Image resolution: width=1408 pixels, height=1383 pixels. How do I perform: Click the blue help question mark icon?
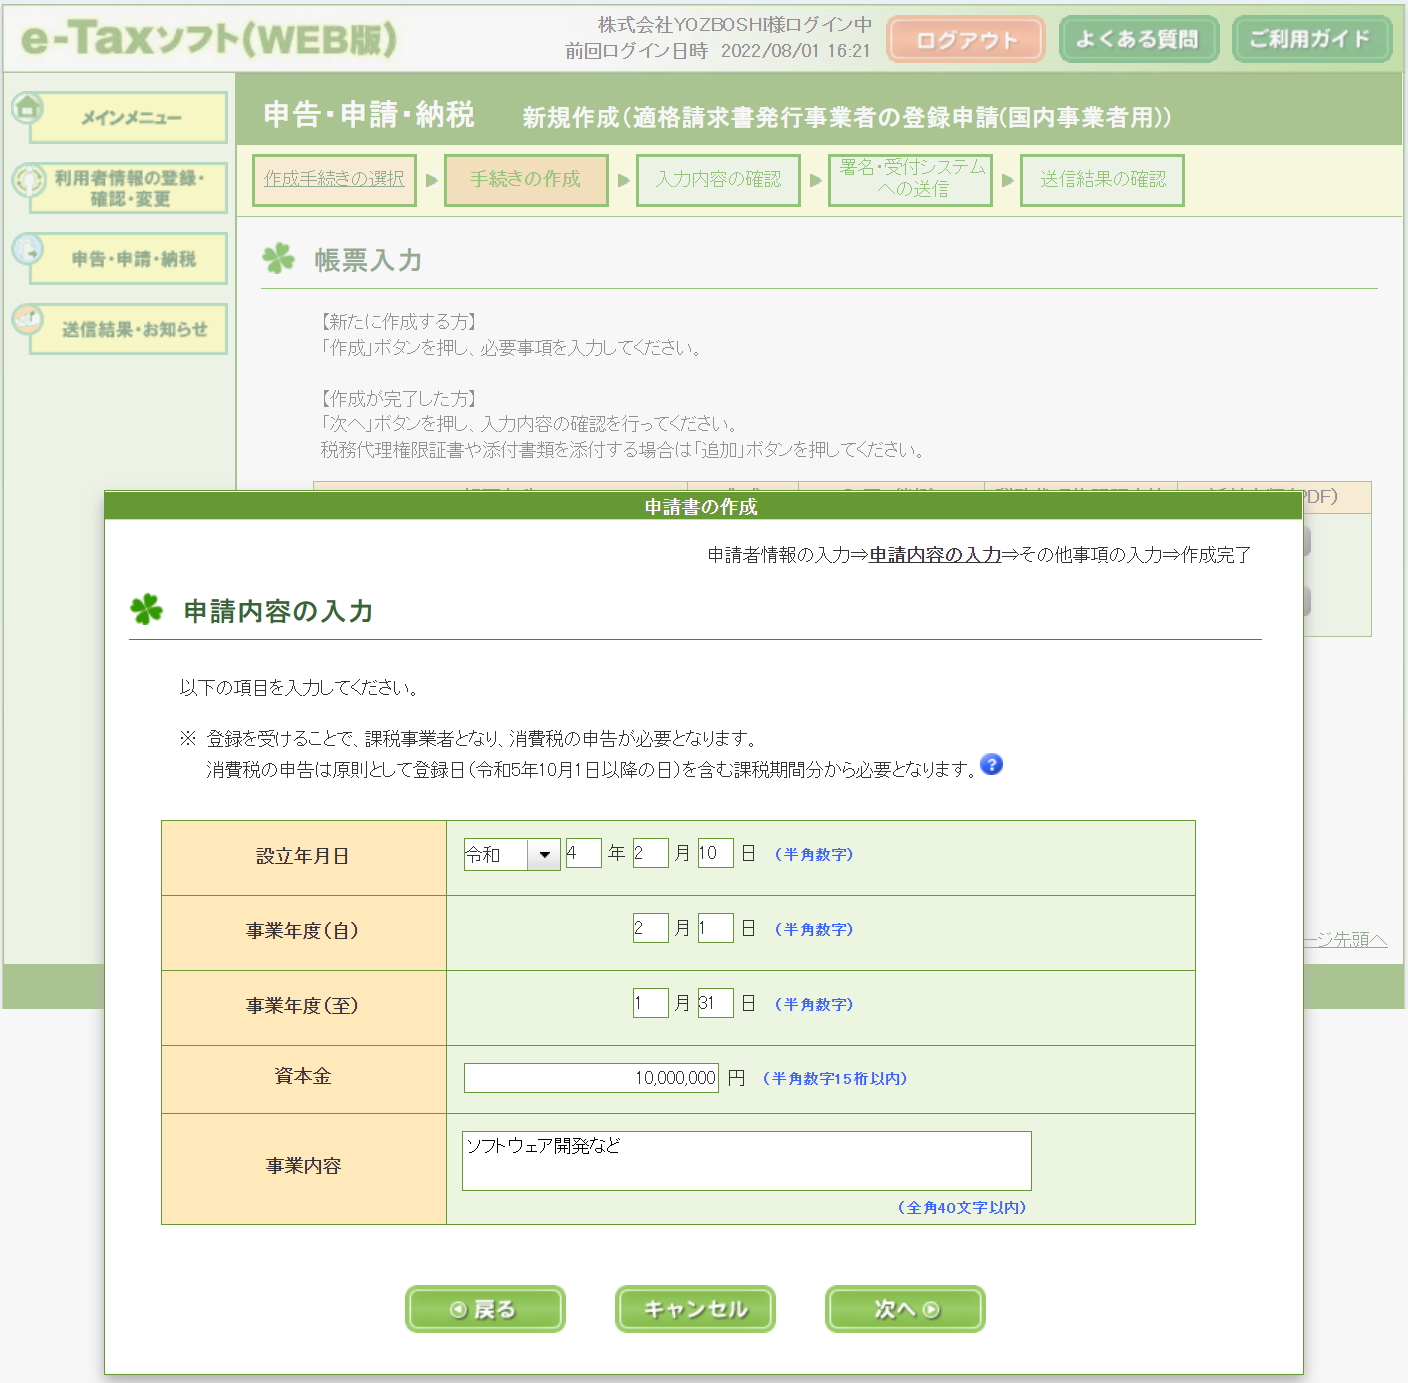click(991, 765)
